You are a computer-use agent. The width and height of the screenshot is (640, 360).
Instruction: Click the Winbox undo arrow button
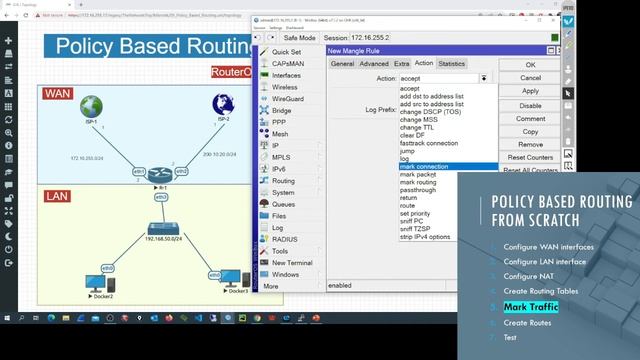258,38
